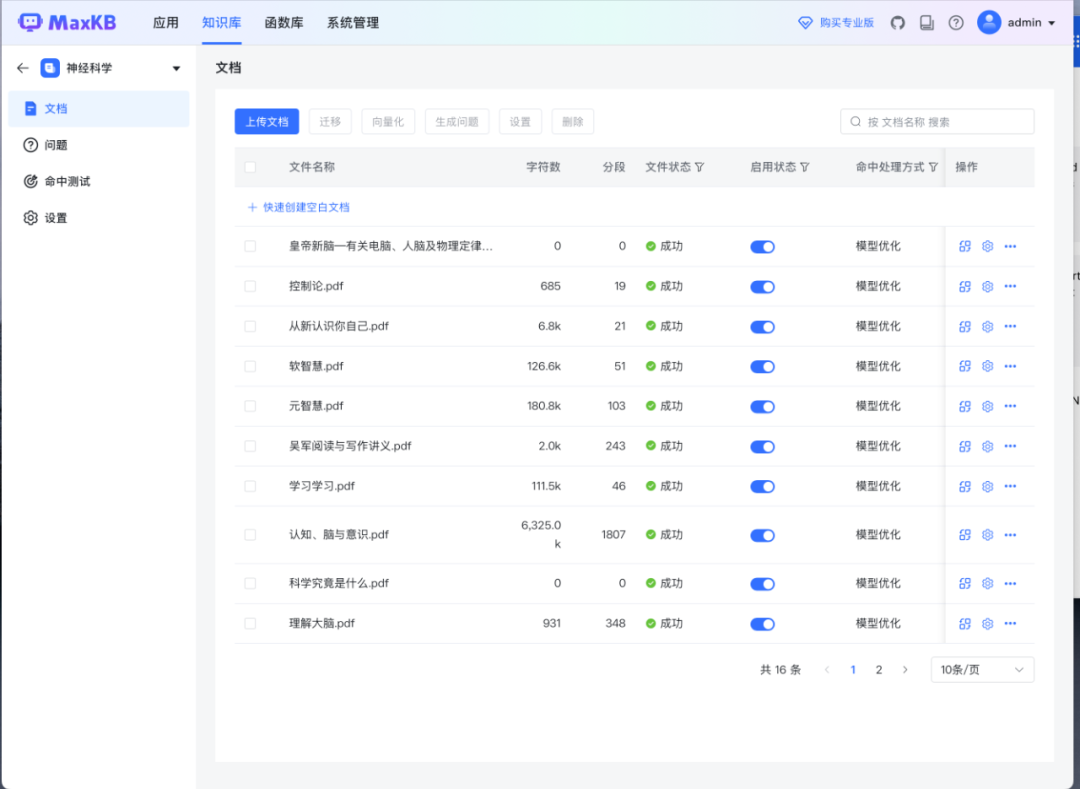Expand the 神经科学 knowledge base dropdown
The image size is (1080, 789).
click(176, 68)
